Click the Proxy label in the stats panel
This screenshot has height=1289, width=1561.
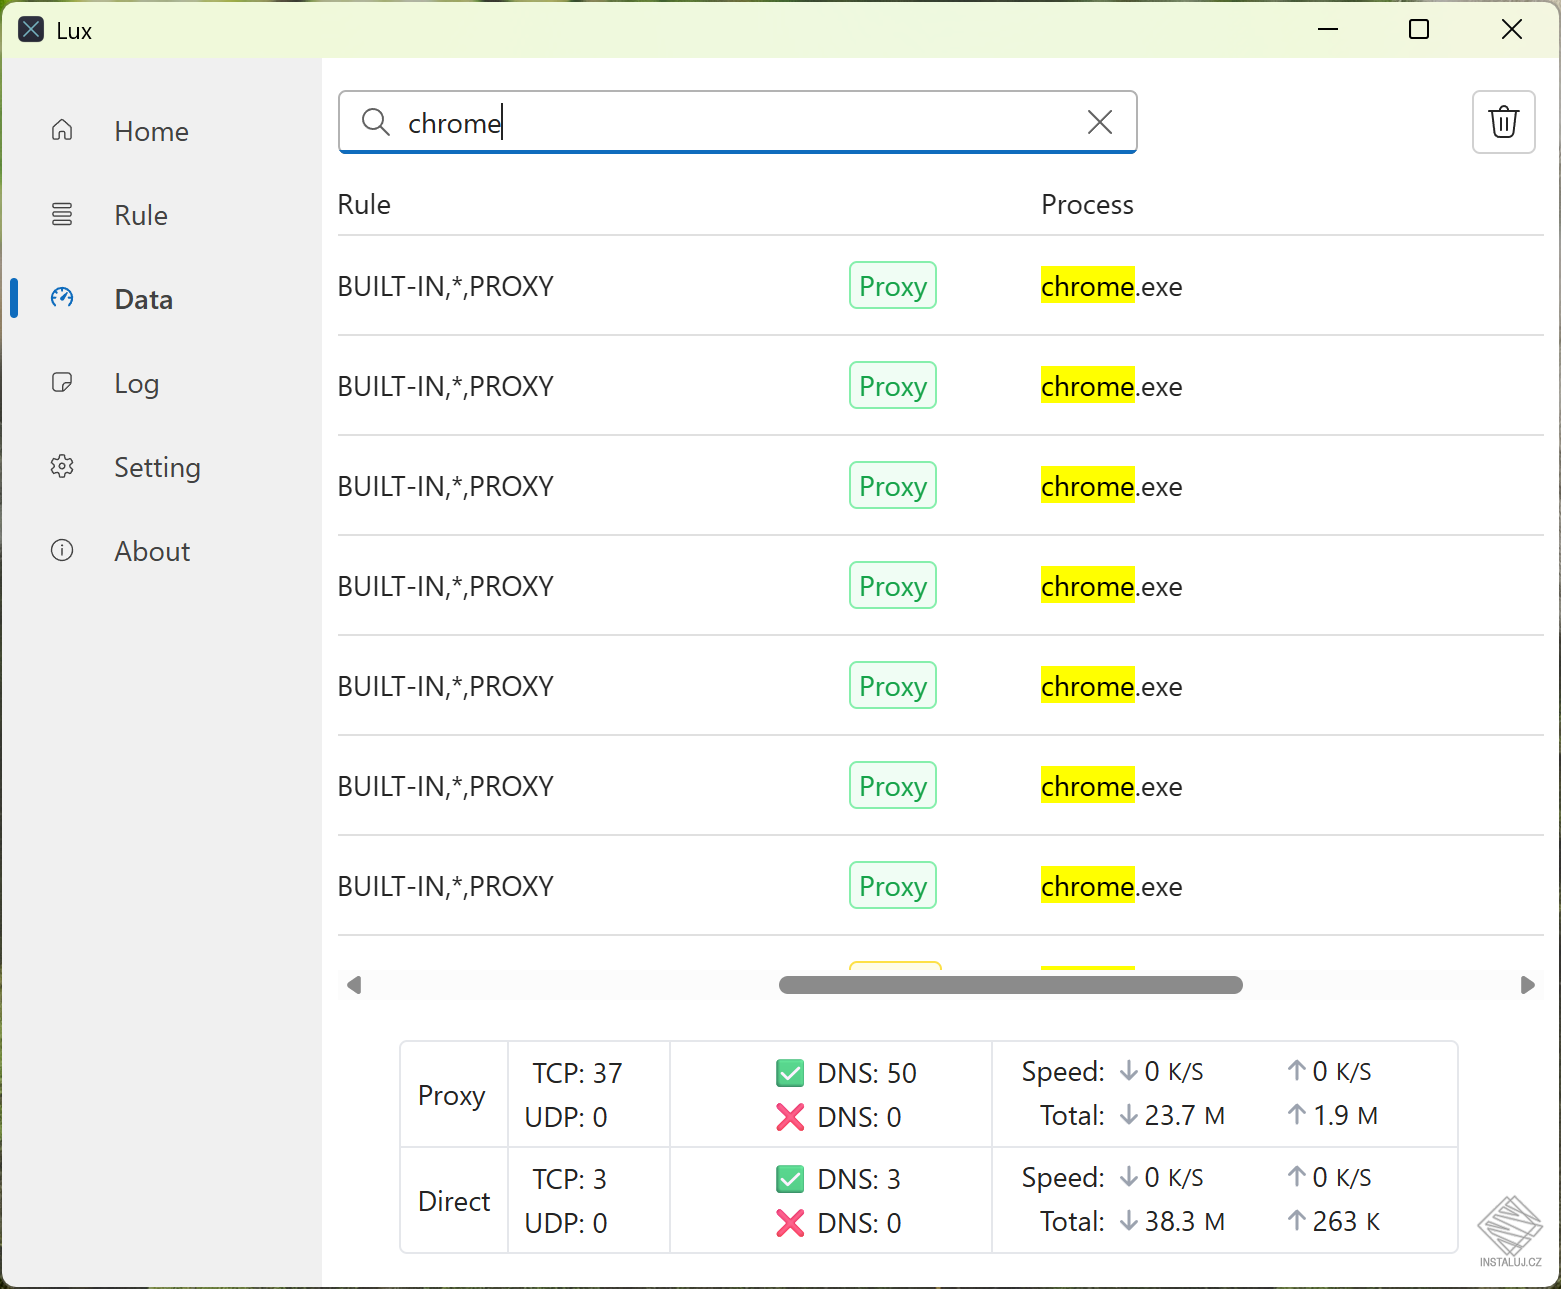click(452, 1096)
